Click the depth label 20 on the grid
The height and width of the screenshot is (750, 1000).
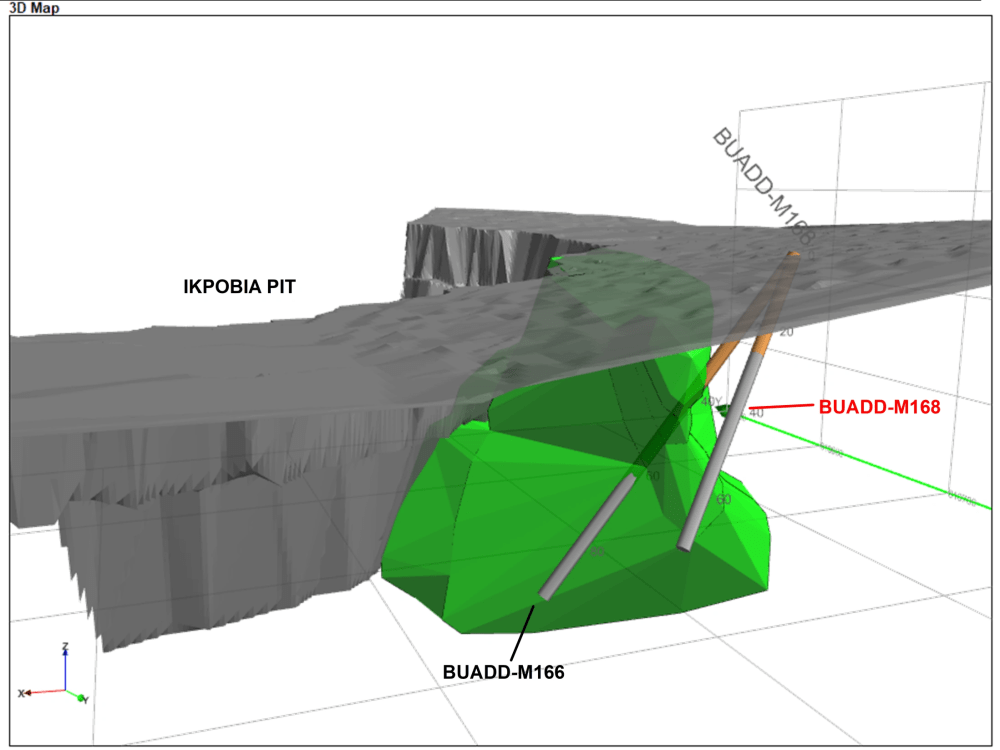pos(788,332)
